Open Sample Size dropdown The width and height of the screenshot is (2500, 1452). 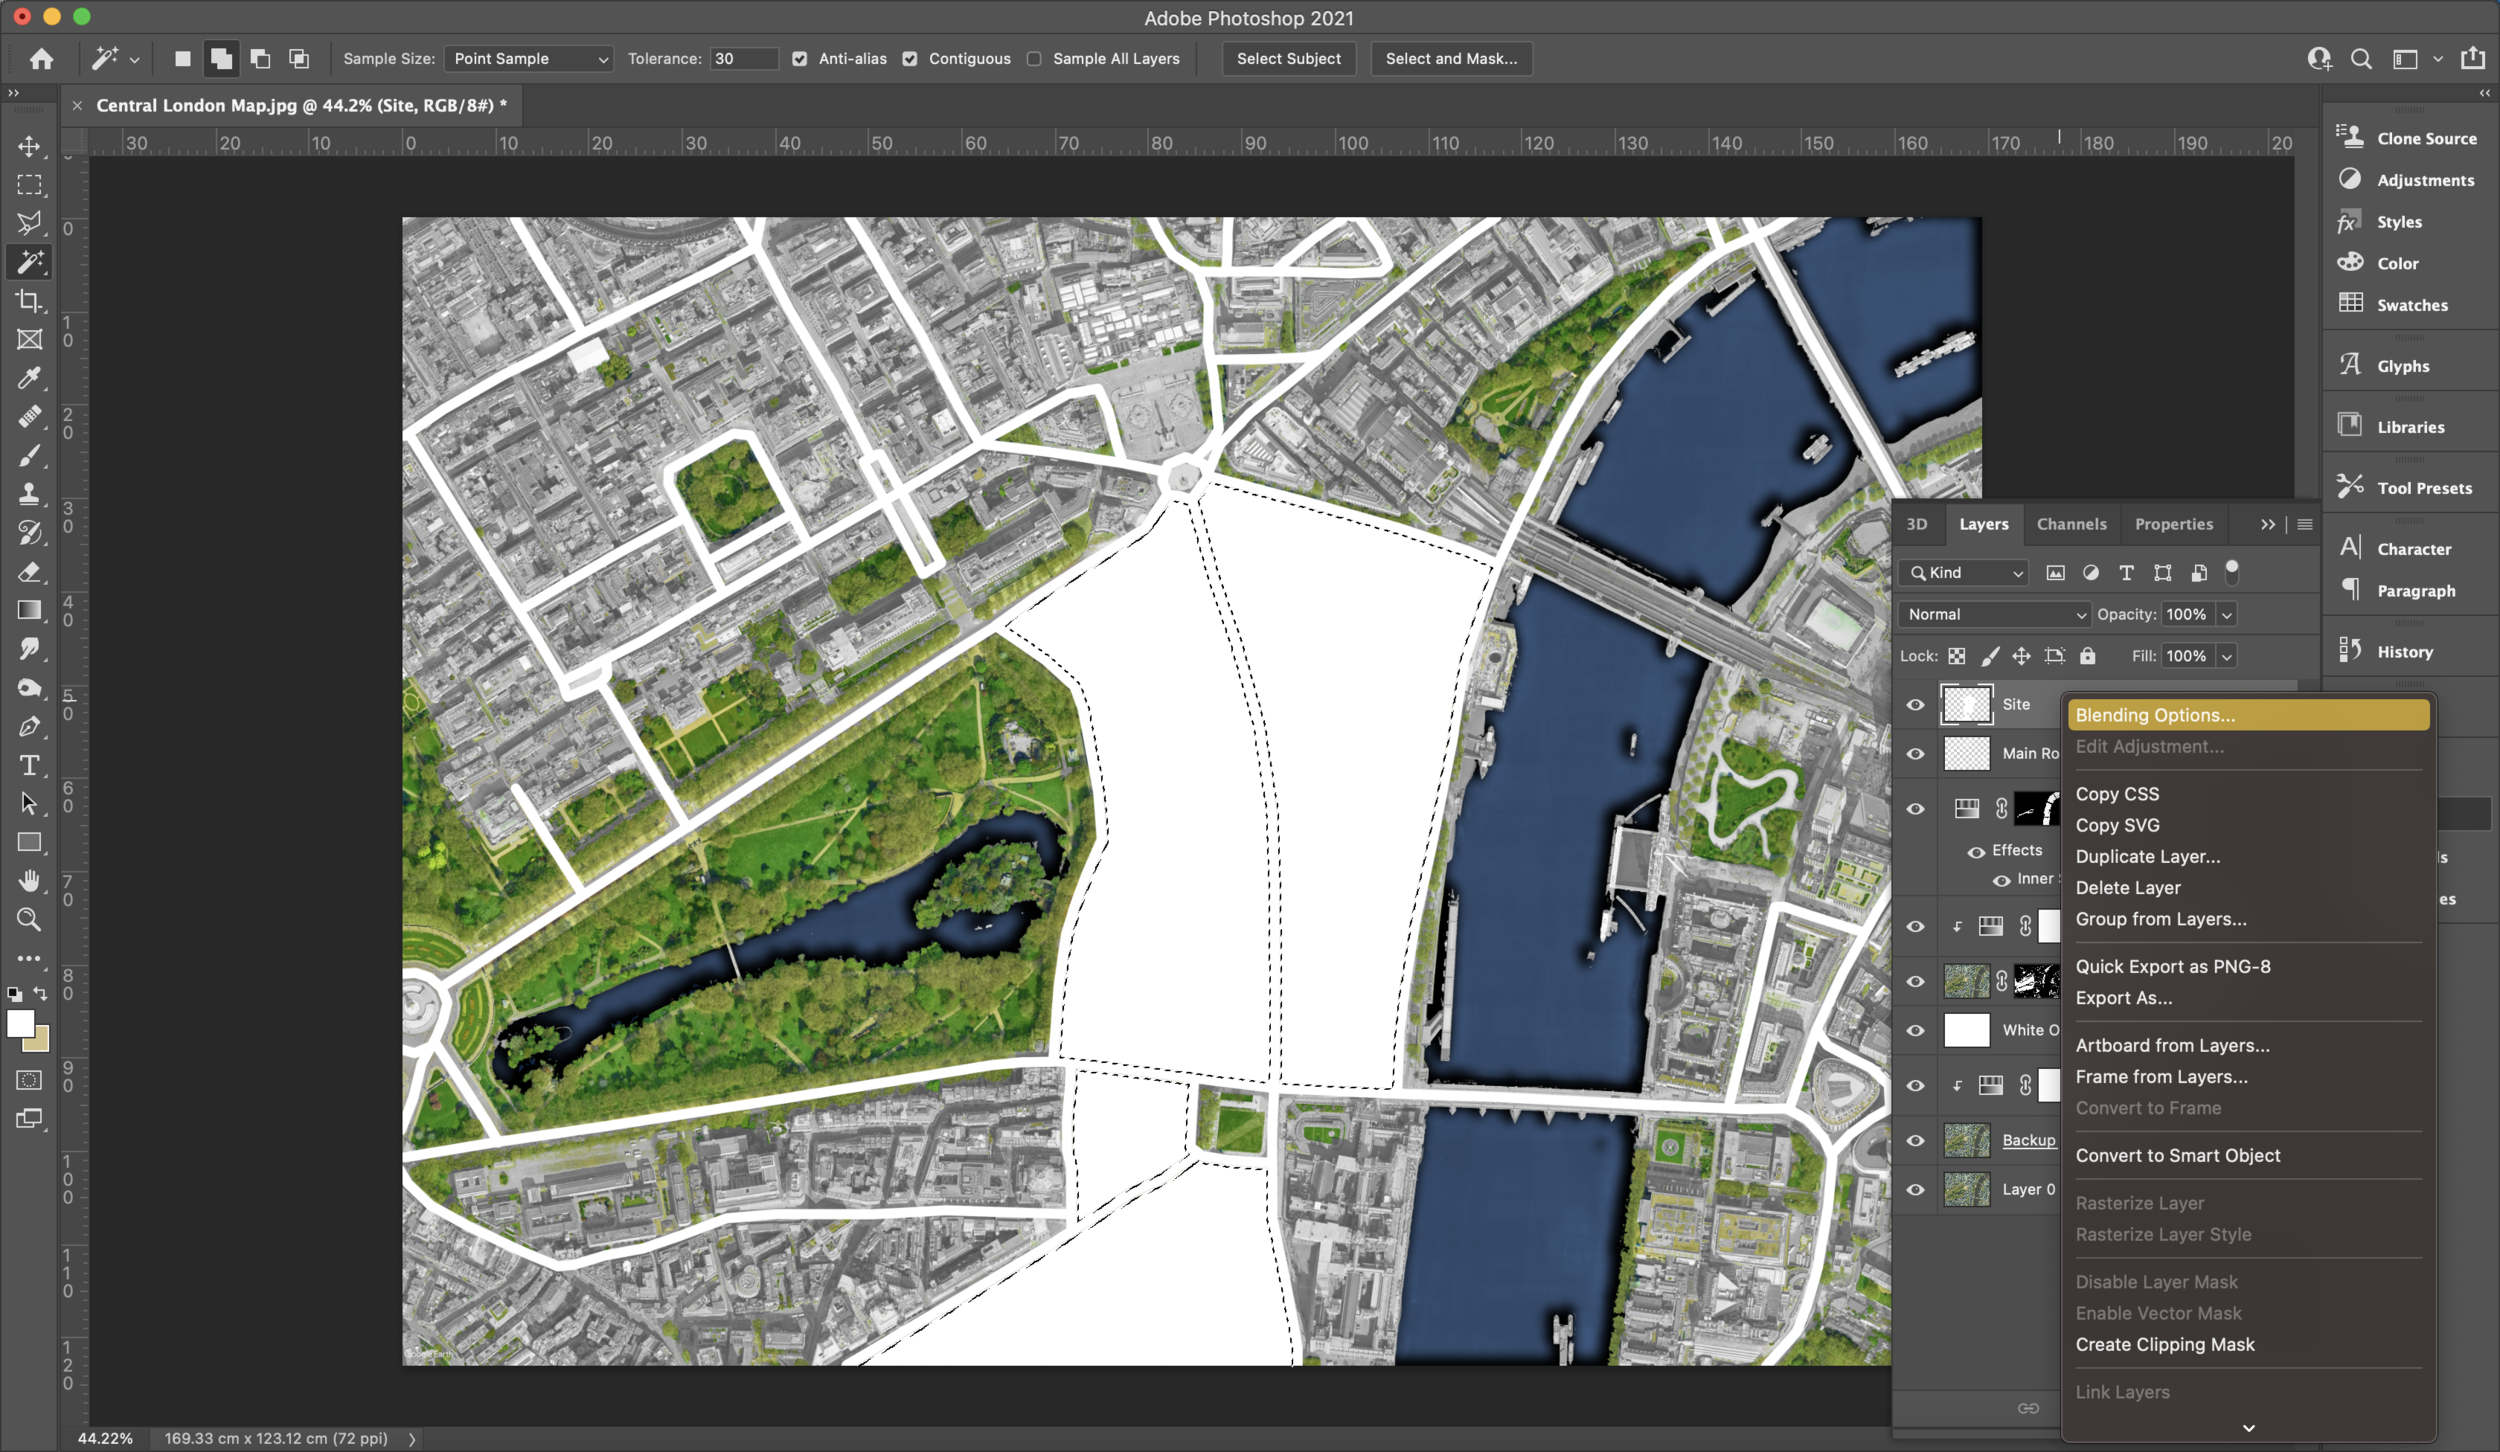pyautogui.click(x=528, y=59)
